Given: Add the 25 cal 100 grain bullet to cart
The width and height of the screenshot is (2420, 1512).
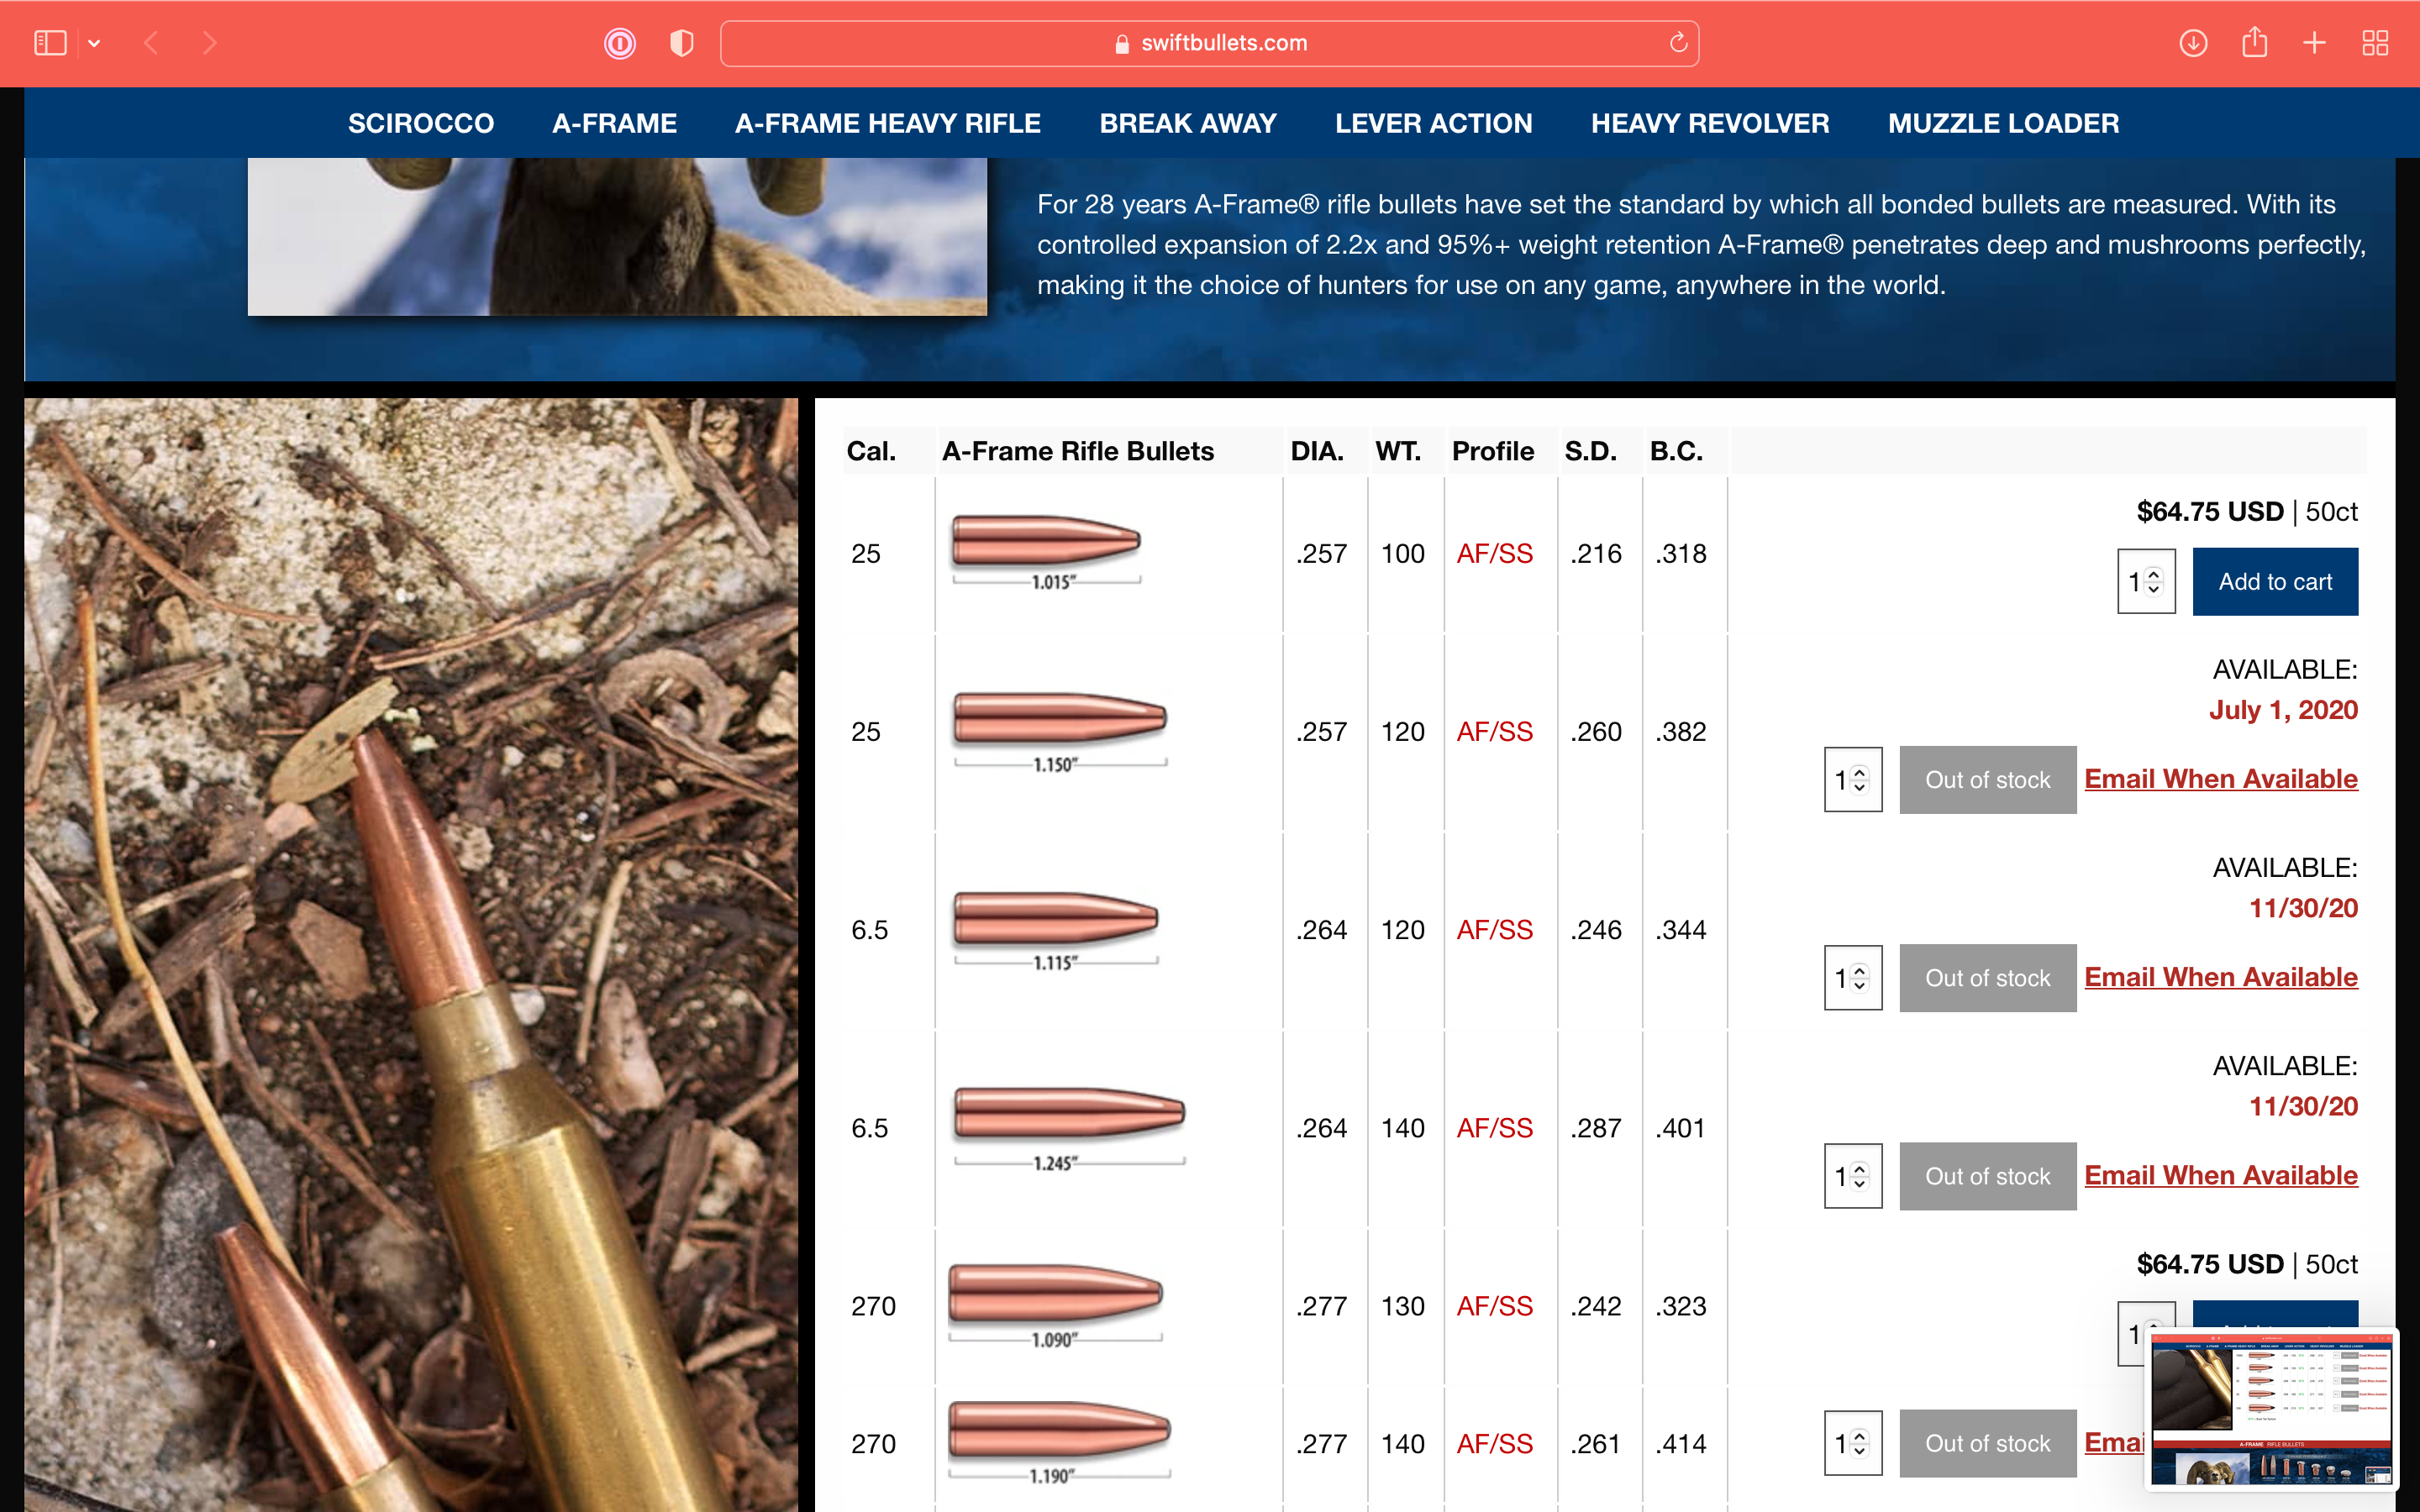Looking at the screenshot, I should point(2275,581).
